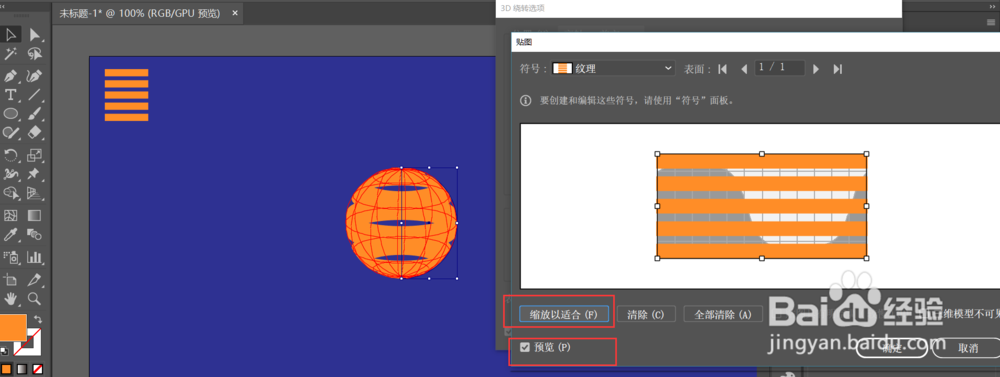This screenshot has height=377, width=1000.
Task: Select the Eraser tool
Action: [34, 132]
